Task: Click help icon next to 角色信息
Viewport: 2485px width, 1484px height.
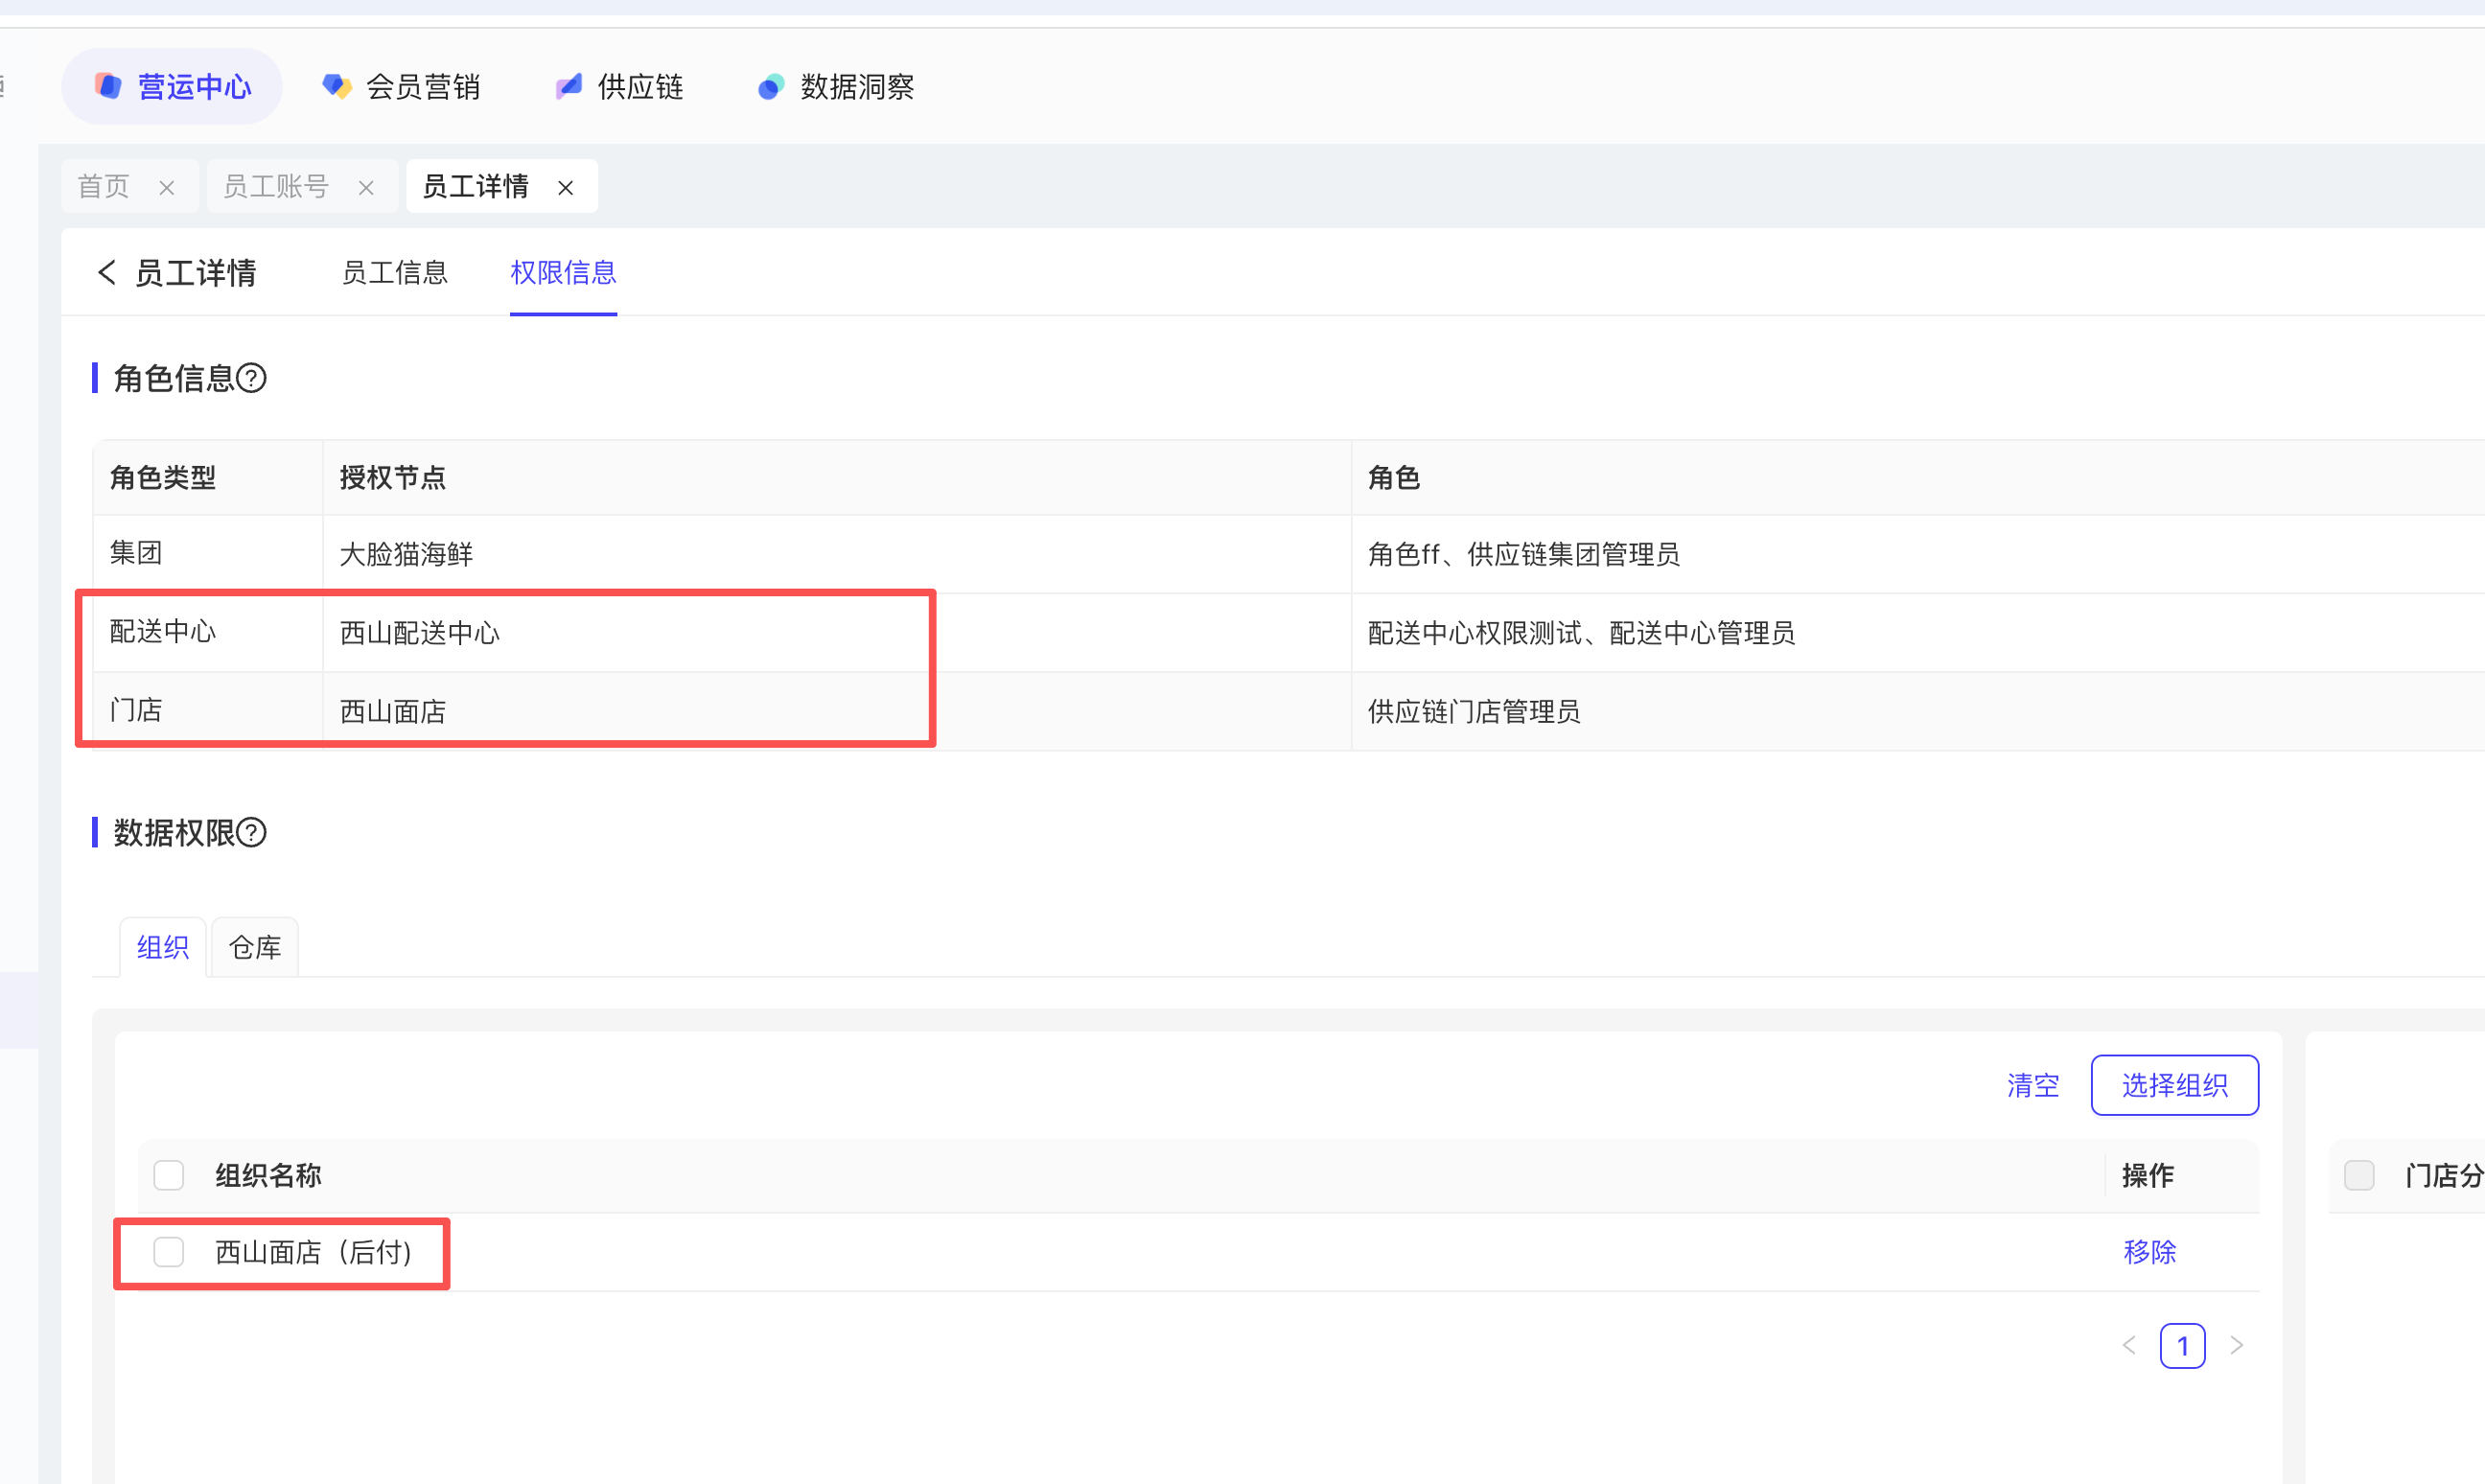Action: click(252, 378)
